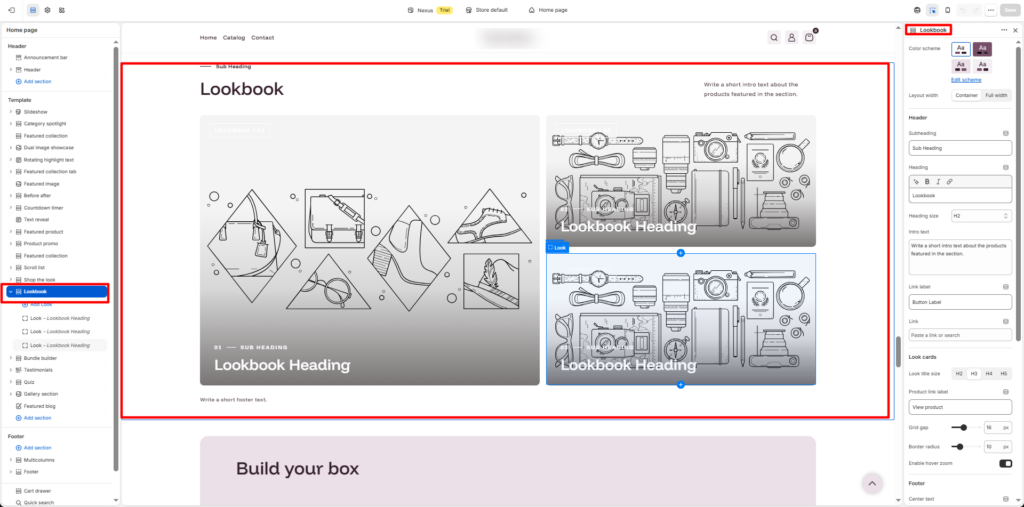Select the white color scheme swatch
This screenshot has height=507, width=1024.
pos(961,49)
